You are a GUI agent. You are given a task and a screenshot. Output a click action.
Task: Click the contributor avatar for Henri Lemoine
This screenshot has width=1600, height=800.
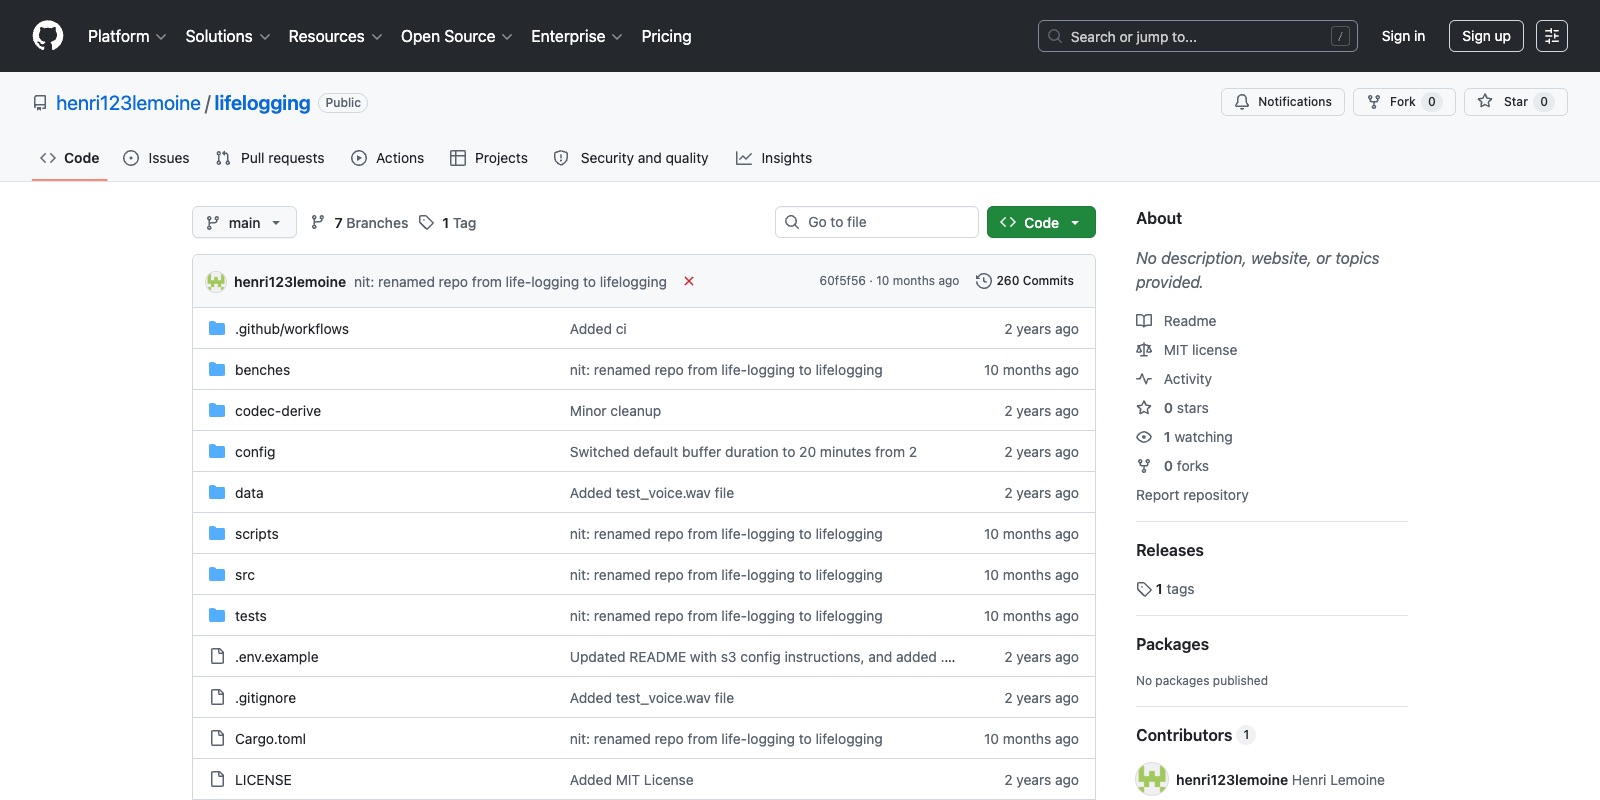click(x=1152, y=779)
